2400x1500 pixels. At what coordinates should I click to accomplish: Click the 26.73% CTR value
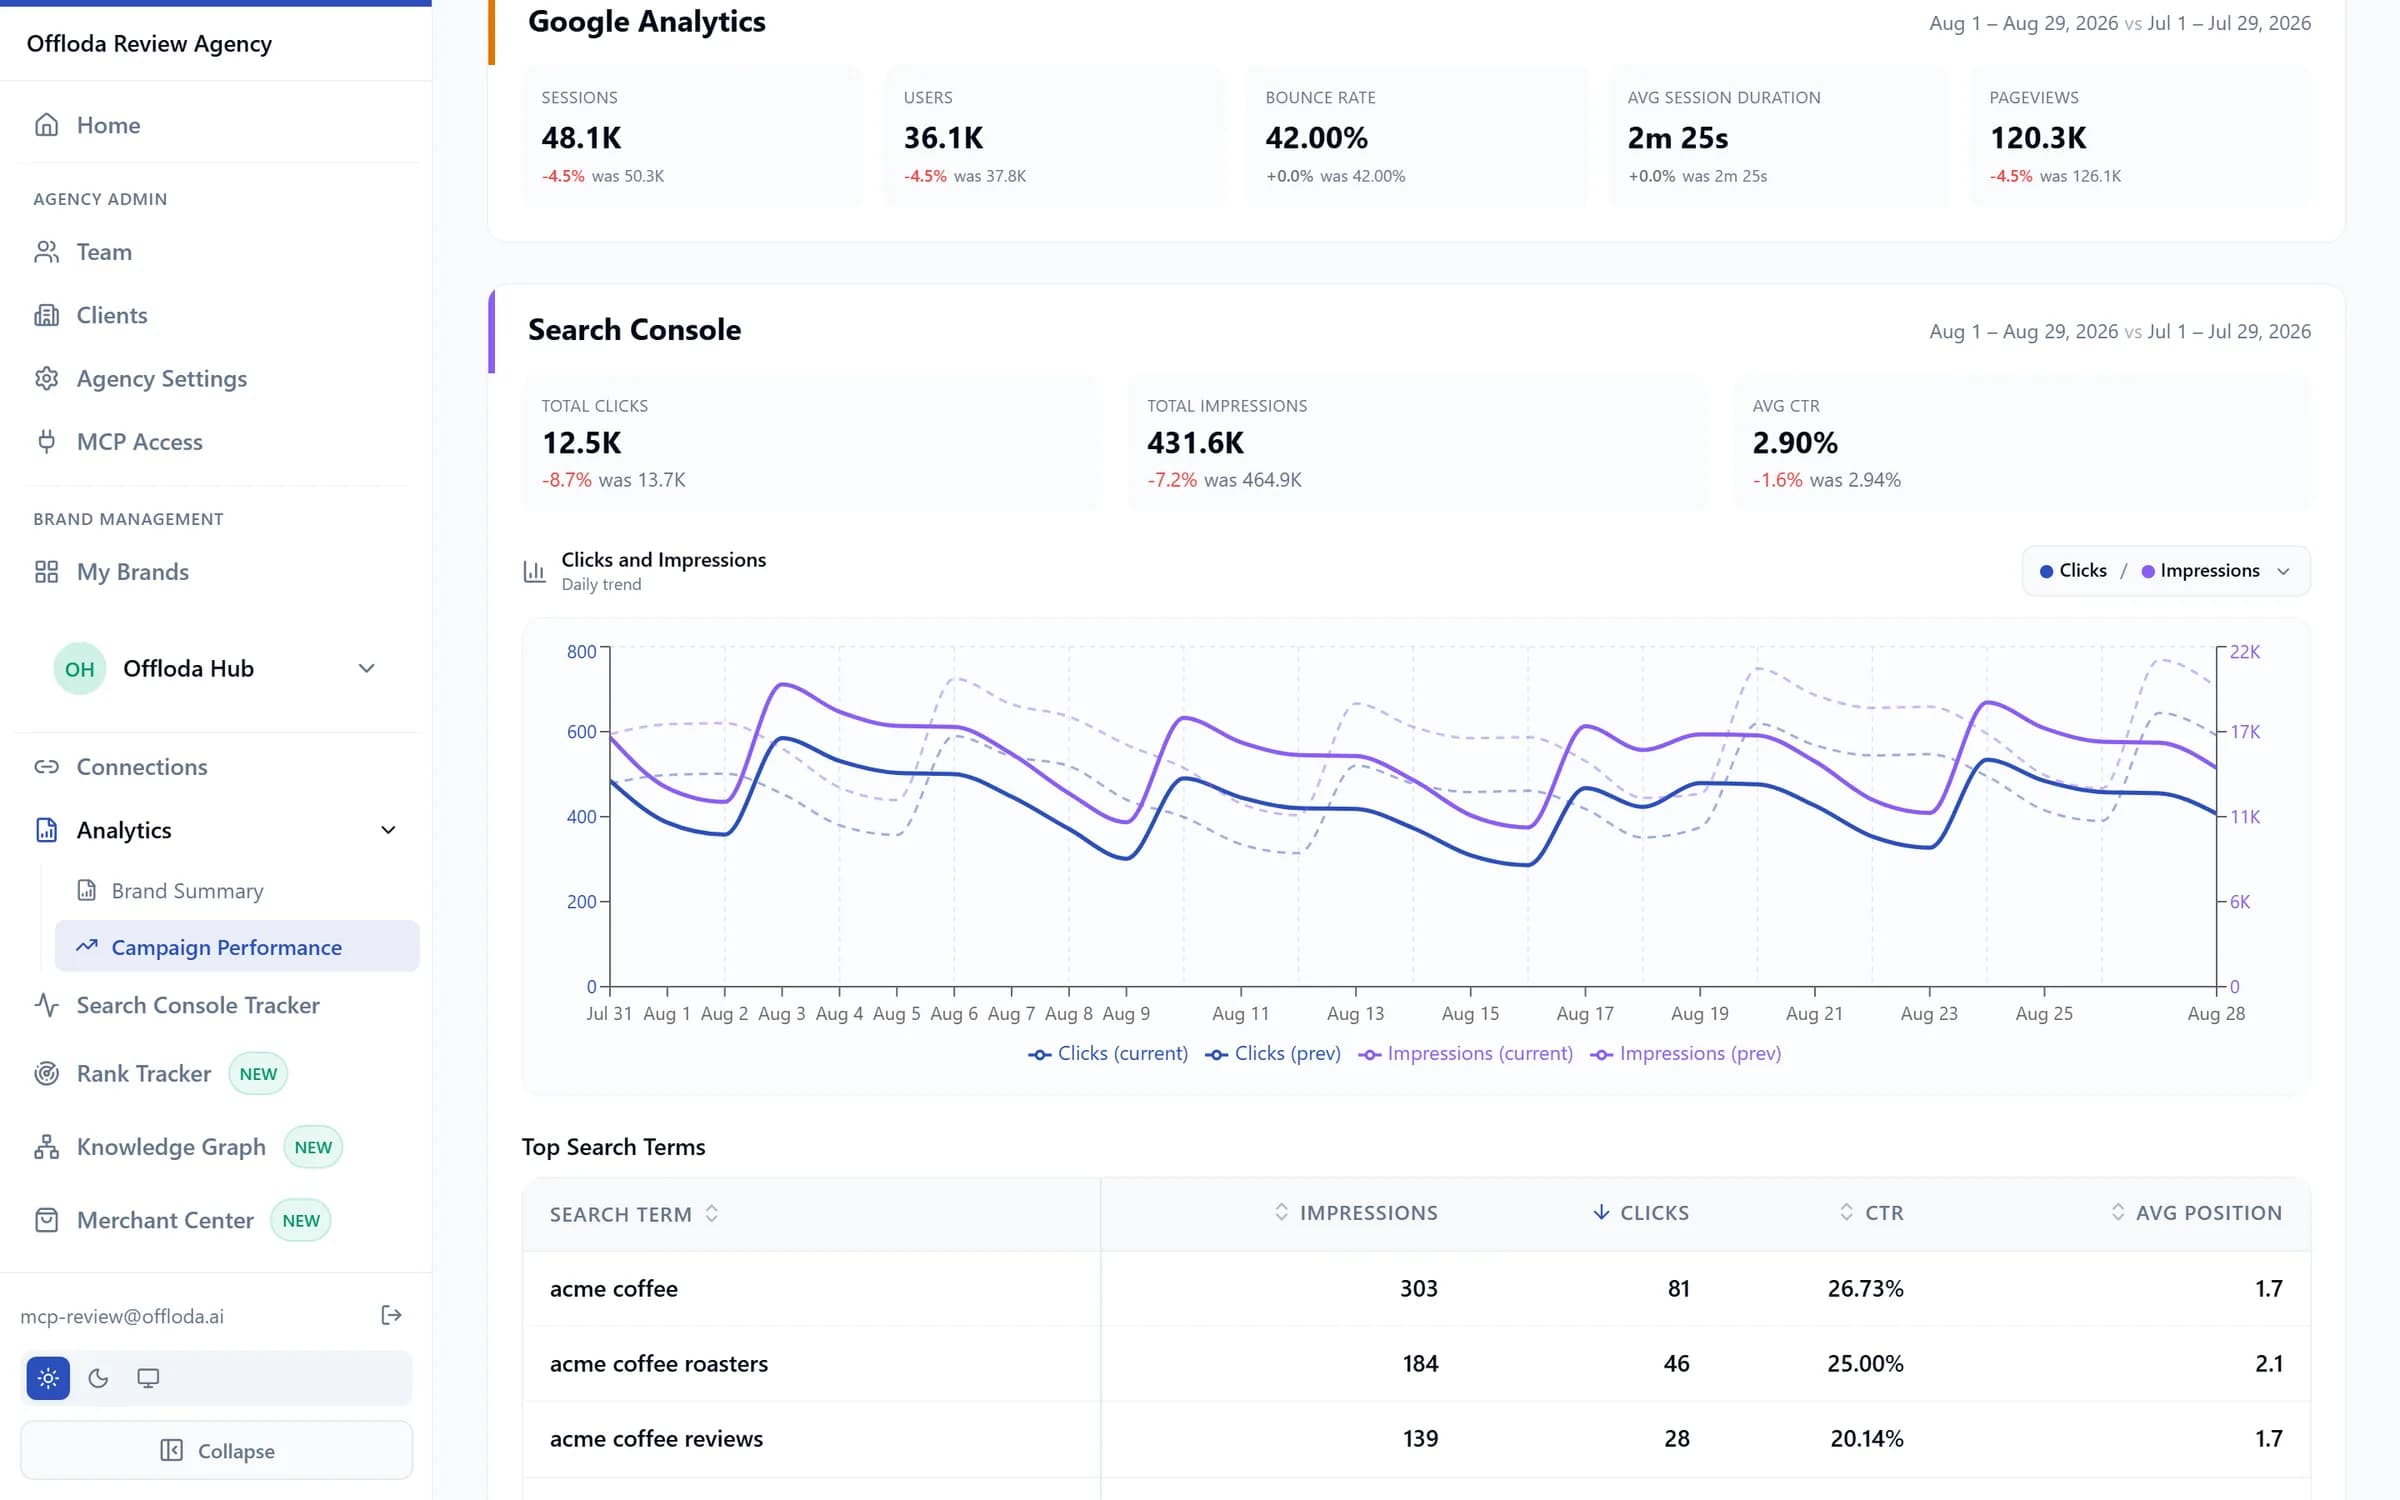pyautogui.click(x=1865, y=1288)
